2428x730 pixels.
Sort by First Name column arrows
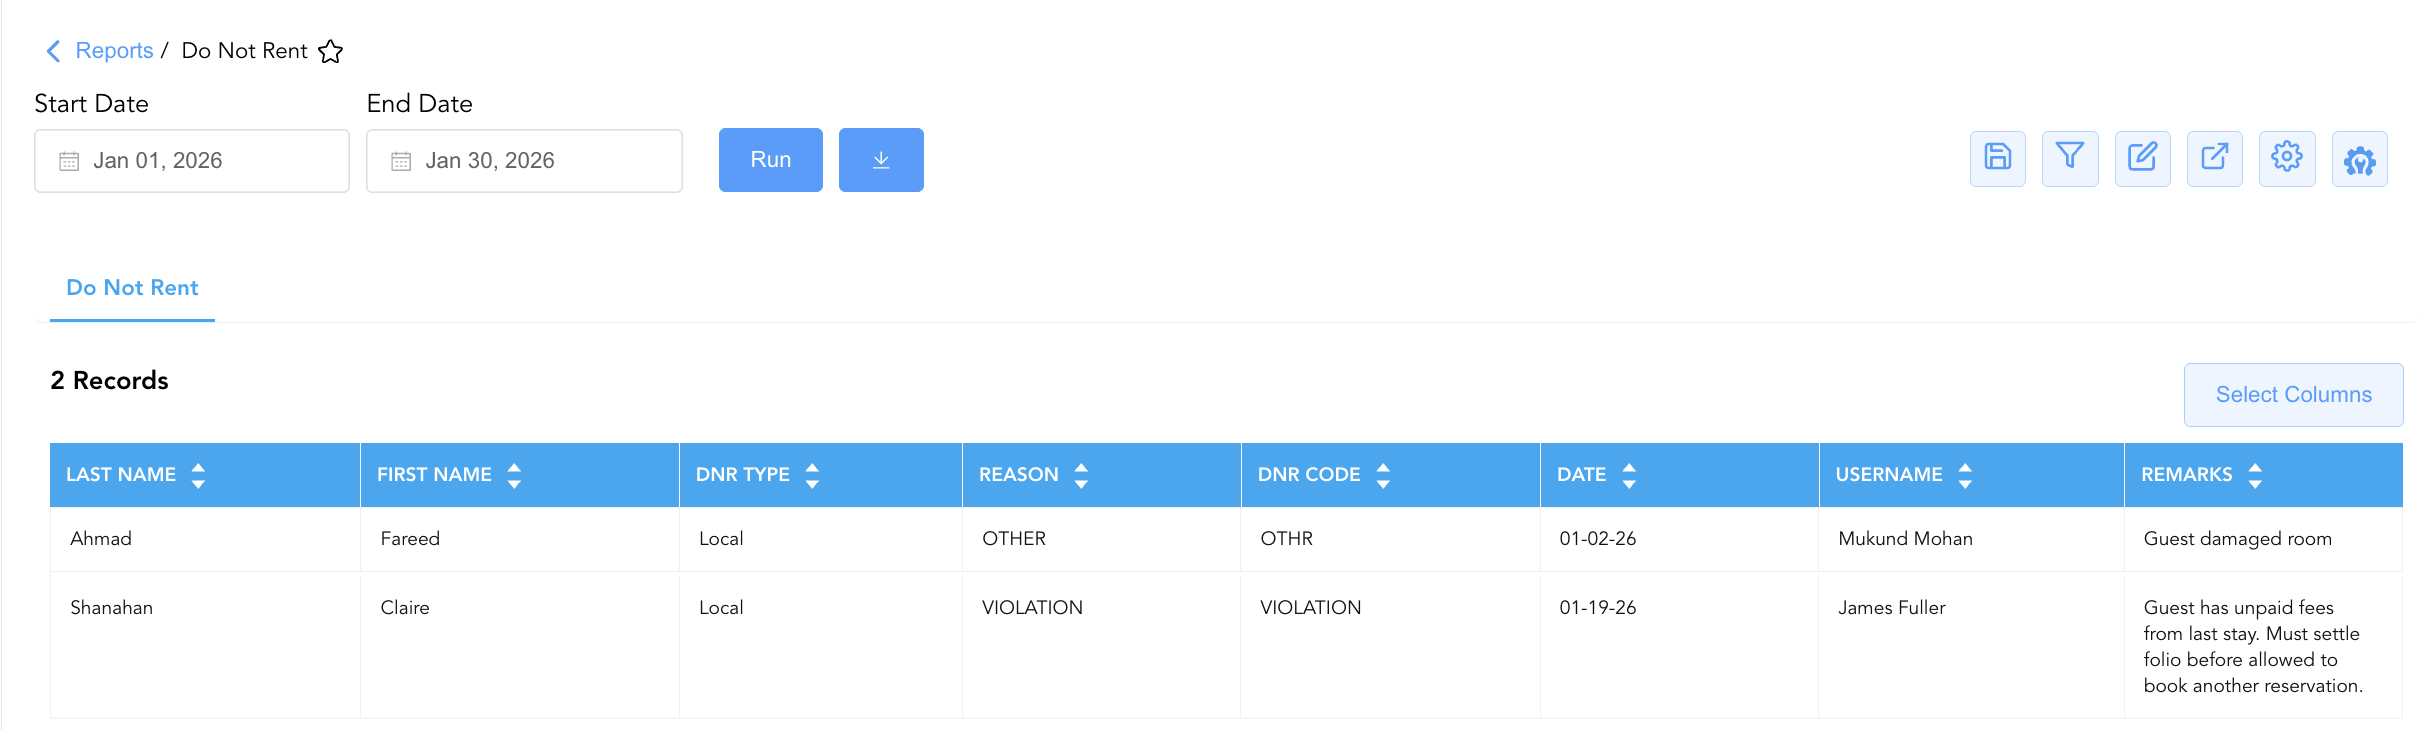(514, 475)
